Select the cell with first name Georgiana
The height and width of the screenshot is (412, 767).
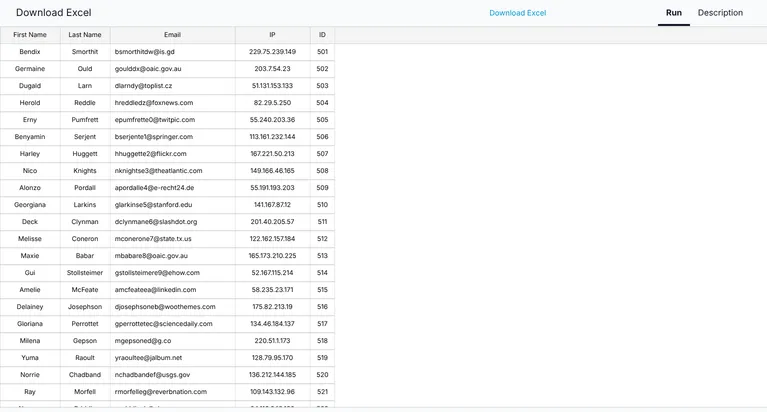click(x=30, y=205)
